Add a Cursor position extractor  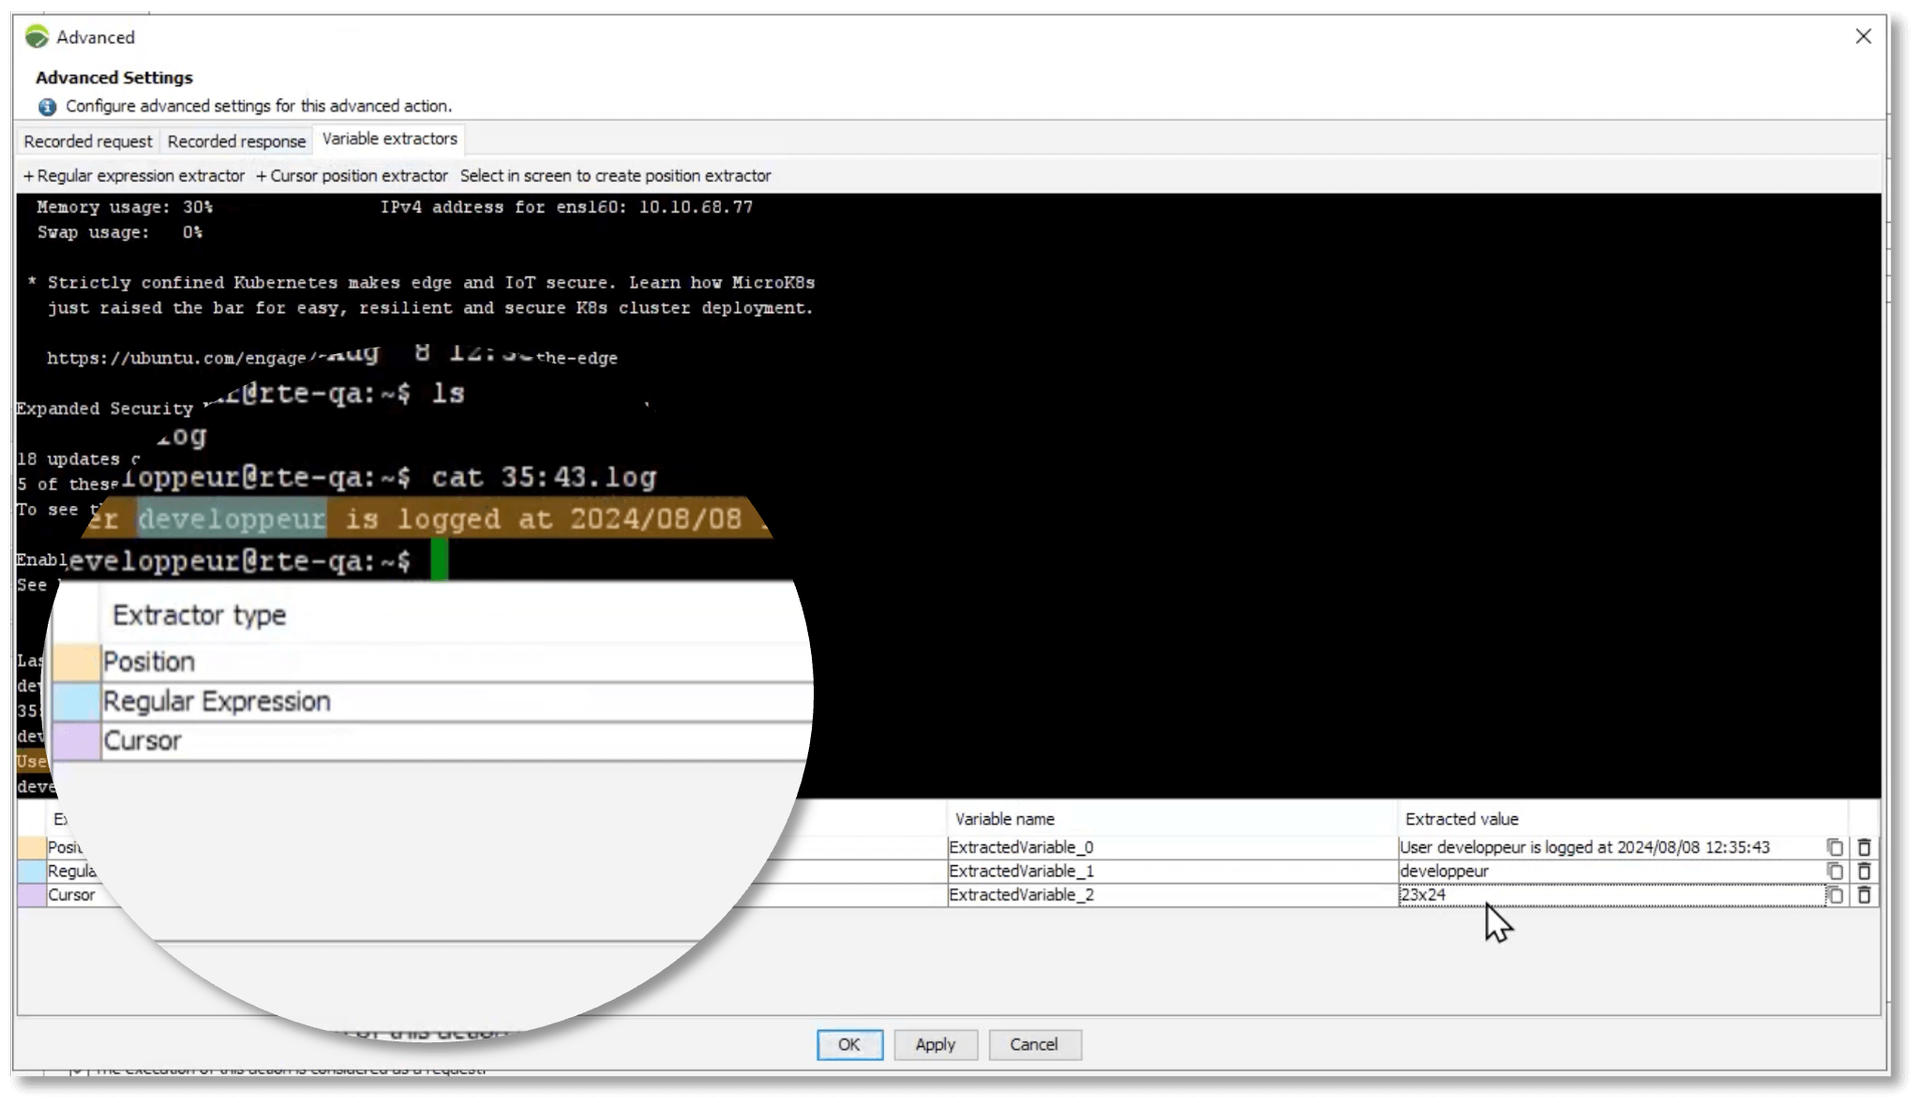pos(352,175)
